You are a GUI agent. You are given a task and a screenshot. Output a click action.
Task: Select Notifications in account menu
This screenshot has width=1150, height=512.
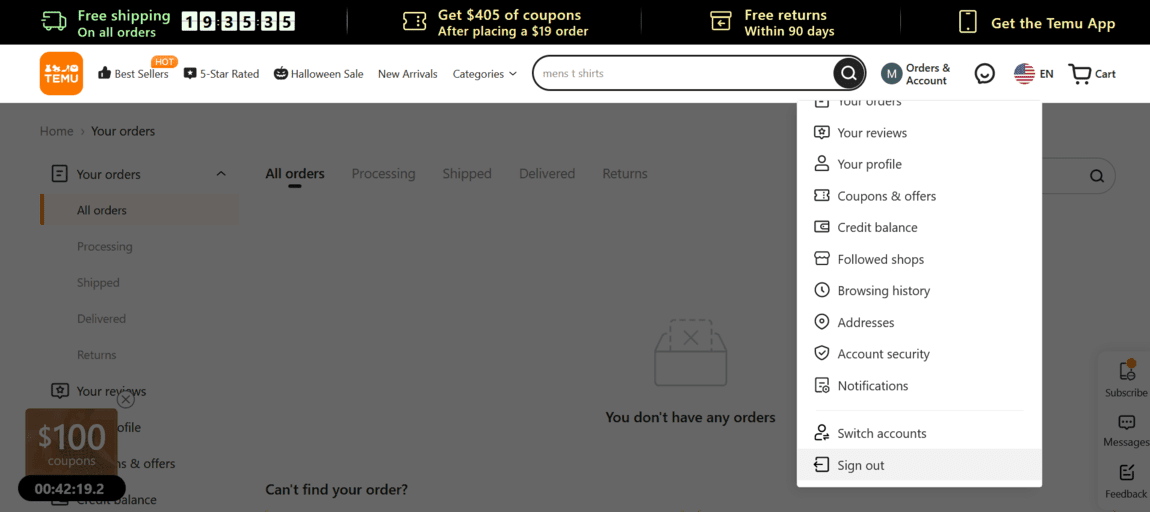point(920,385)
